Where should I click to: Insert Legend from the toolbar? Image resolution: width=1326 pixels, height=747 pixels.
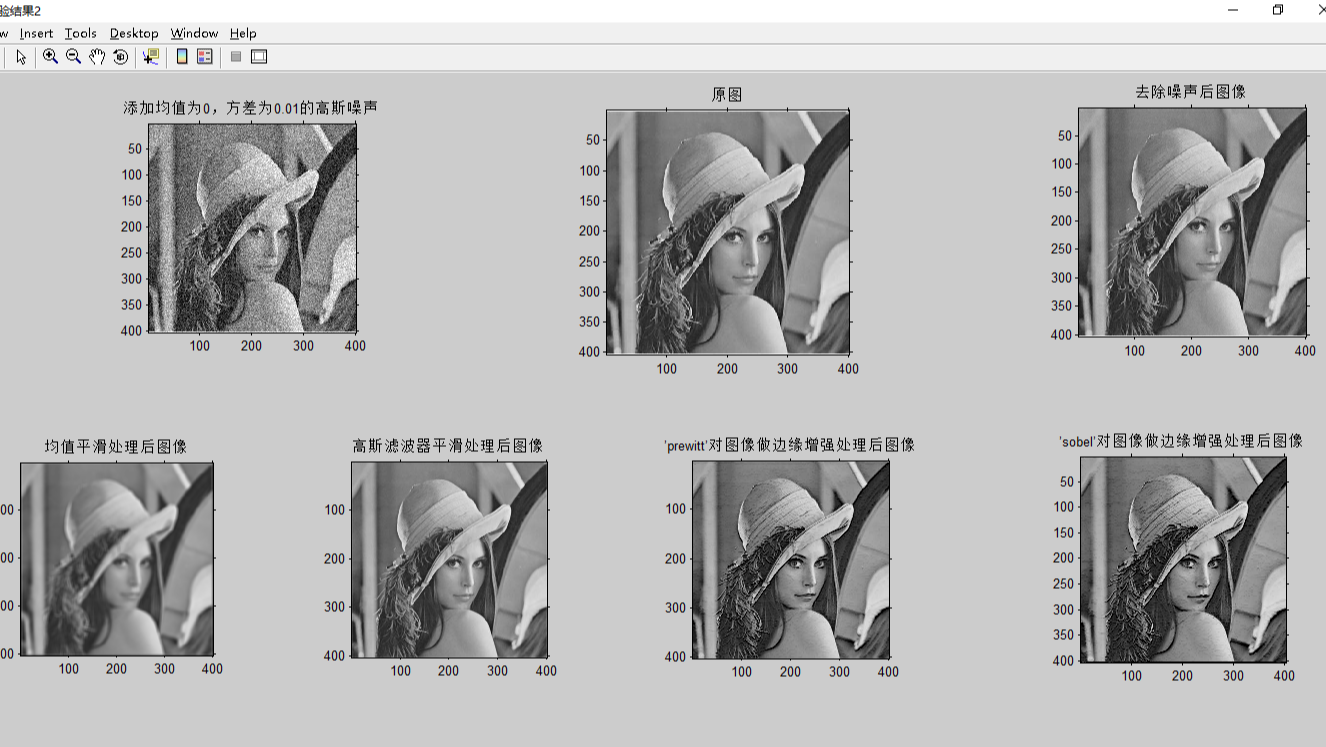[205, 57]
